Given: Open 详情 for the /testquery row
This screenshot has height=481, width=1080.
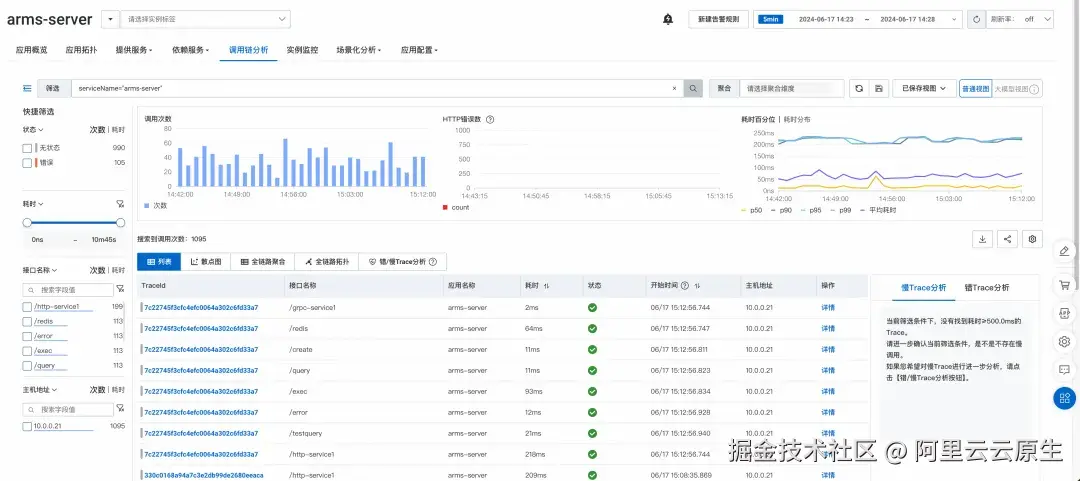Looking at the screenshot, I should click(828, 433).
